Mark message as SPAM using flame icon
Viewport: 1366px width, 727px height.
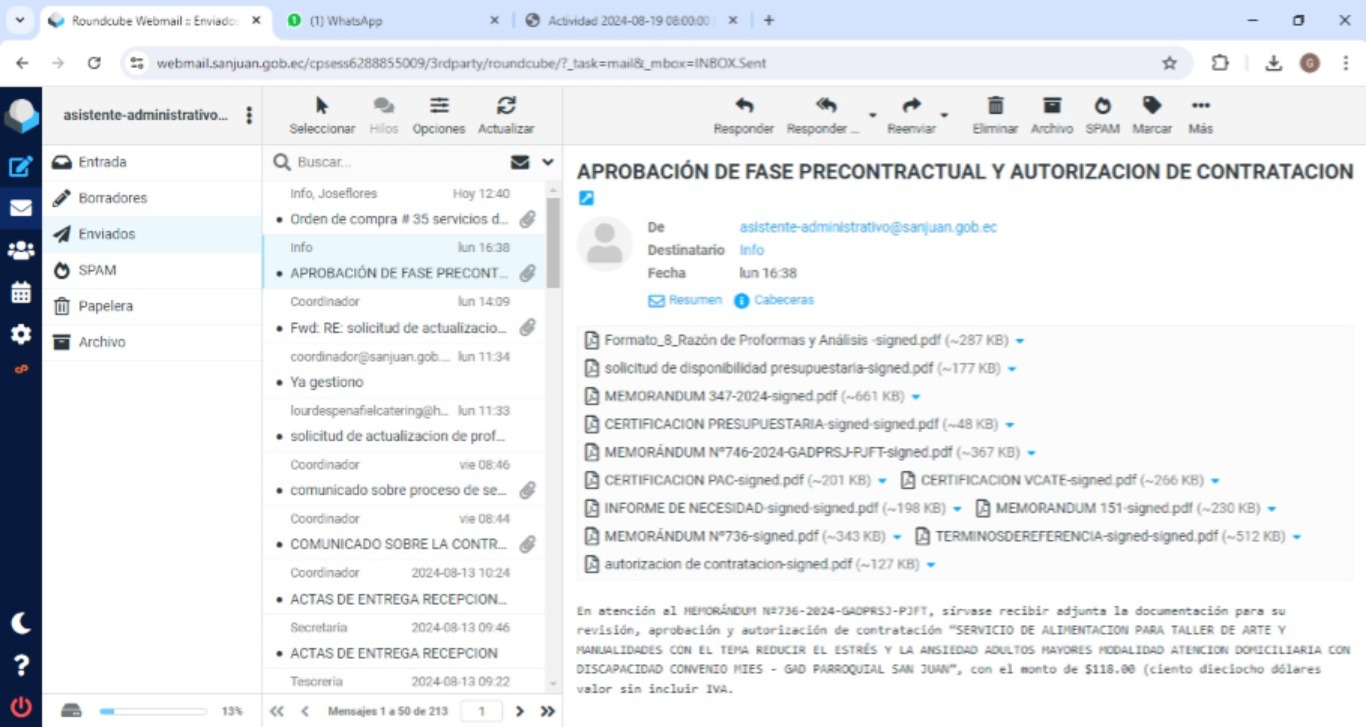coord(1102,106)
